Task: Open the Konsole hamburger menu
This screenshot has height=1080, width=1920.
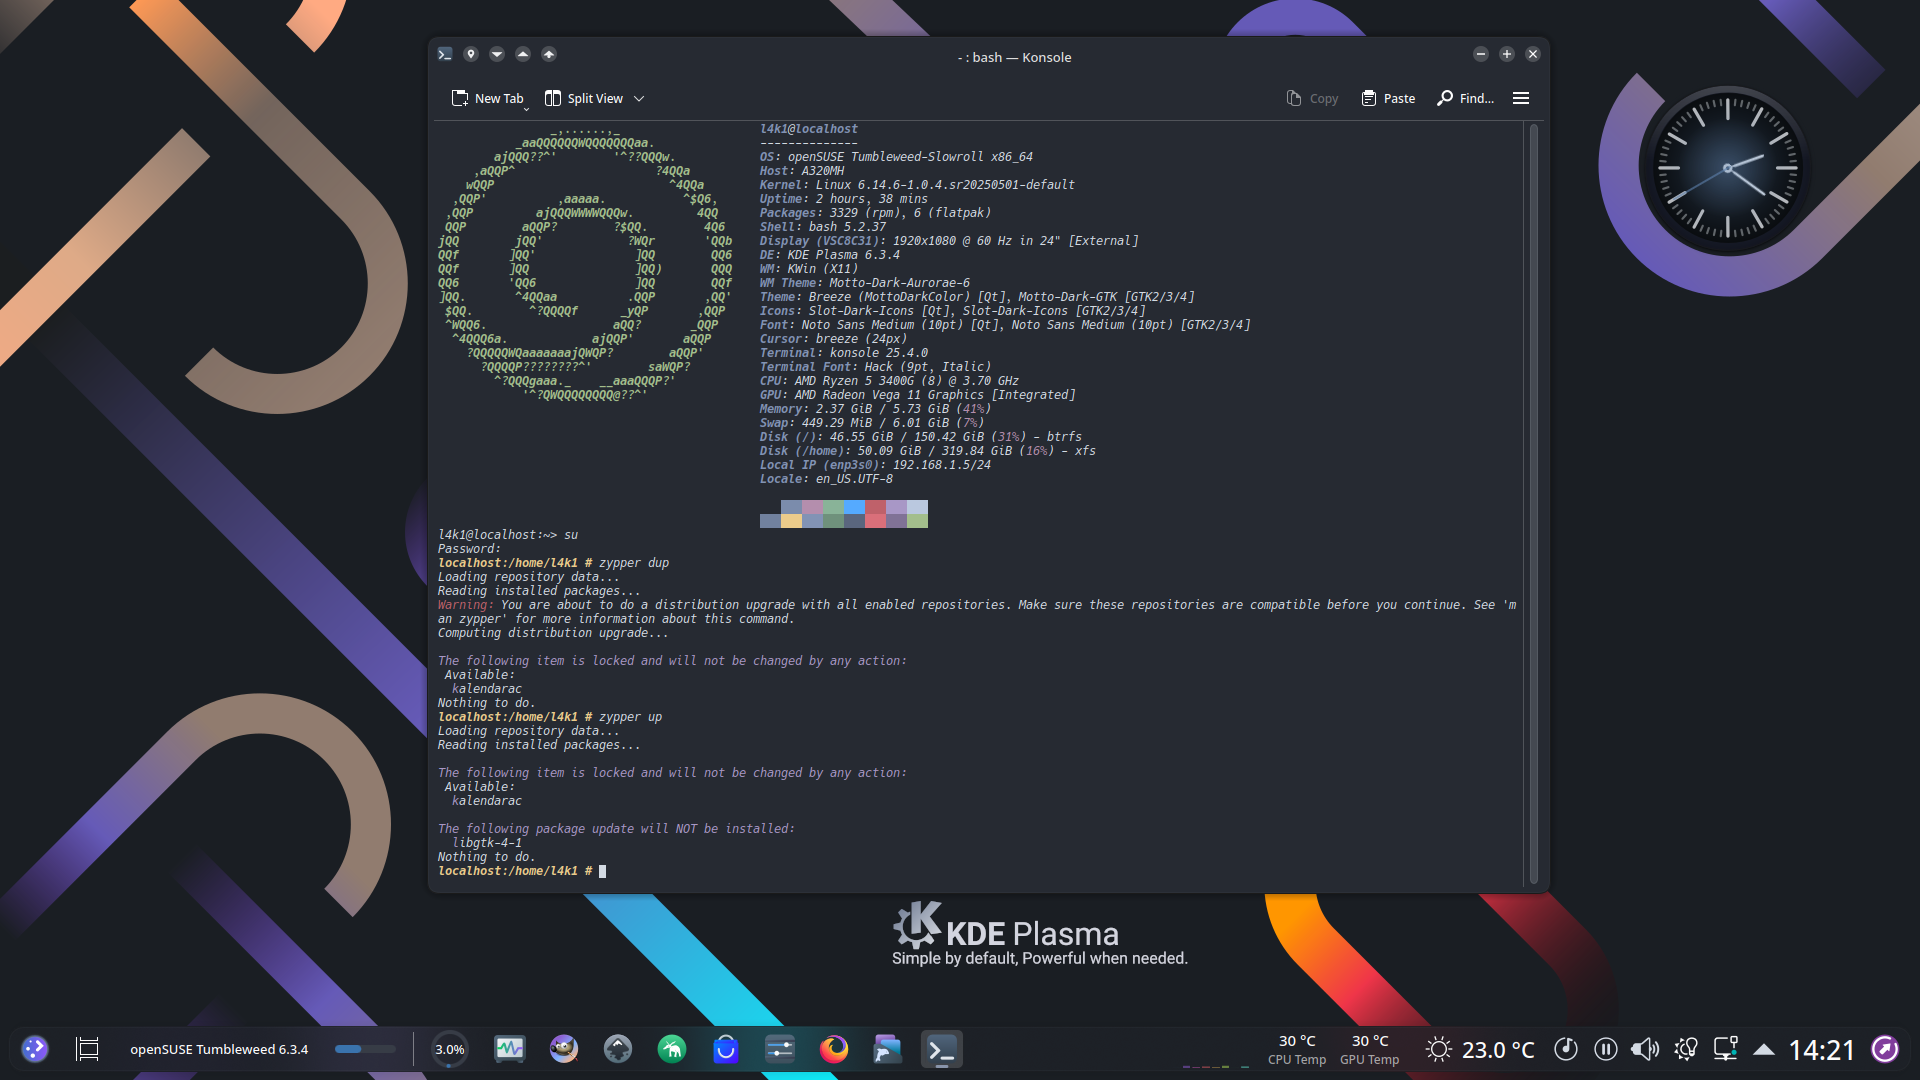Action: coord(1521,98)
